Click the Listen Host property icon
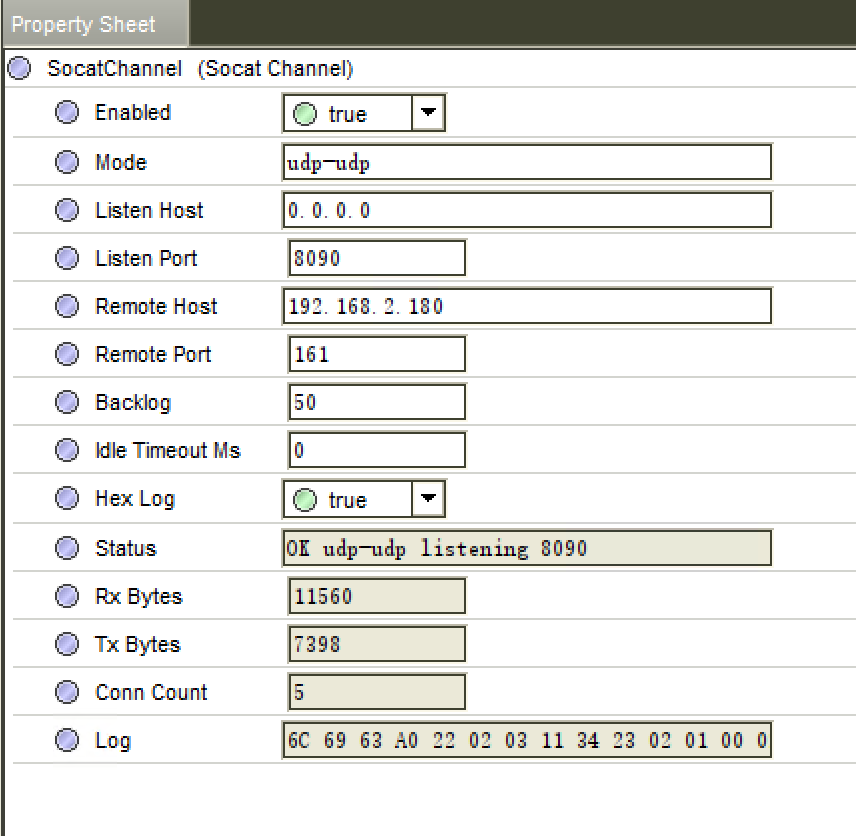Image resolution: width=856 pixels, height=836 pixels. (67, 210)
